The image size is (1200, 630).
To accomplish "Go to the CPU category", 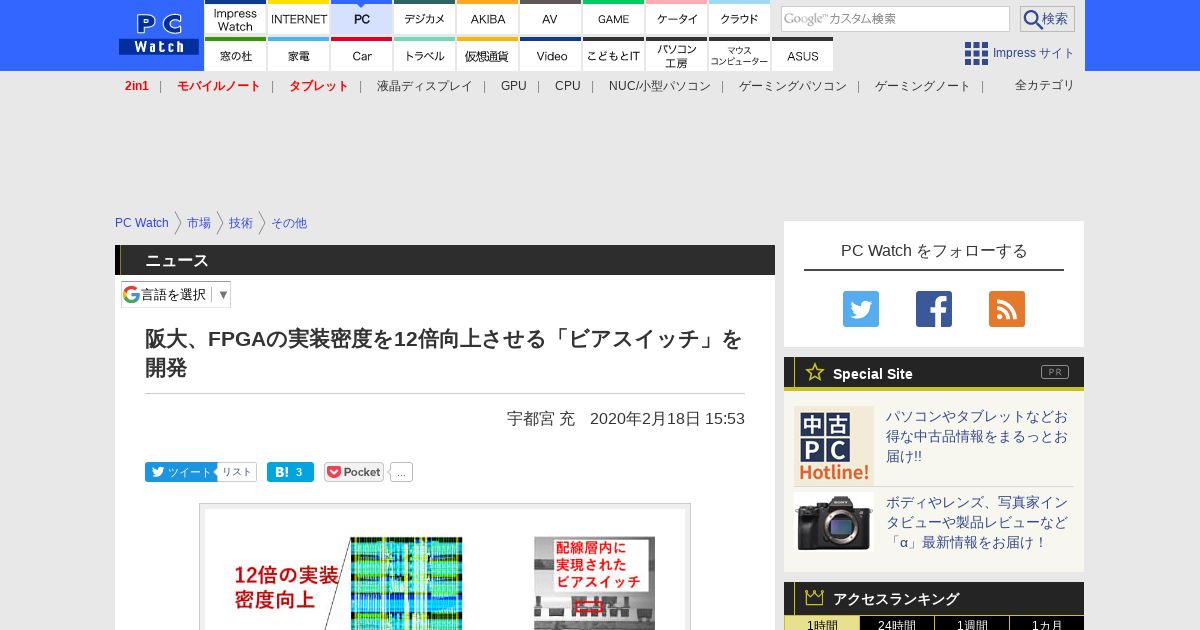I will pyautogui.click(x=568, y=86).
